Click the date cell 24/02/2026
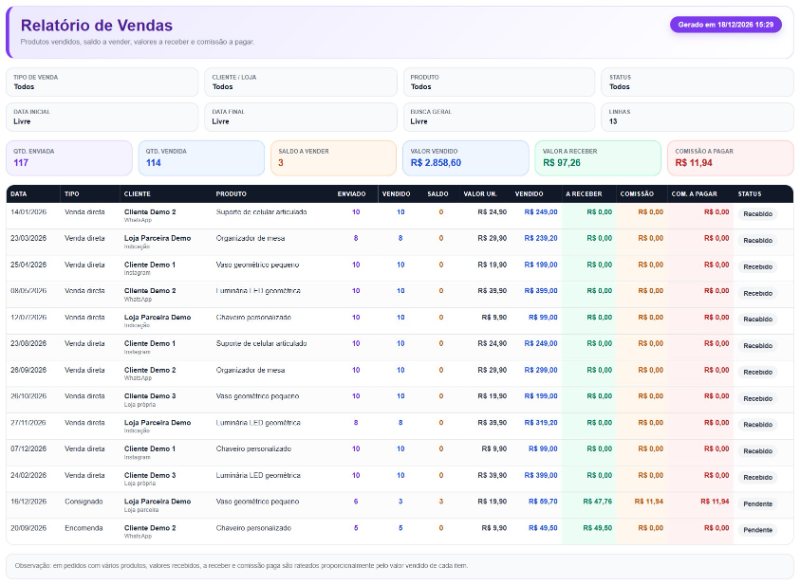The height and width of the screenshot is (585, 800). pyautogui.click(x=29, y=475)
